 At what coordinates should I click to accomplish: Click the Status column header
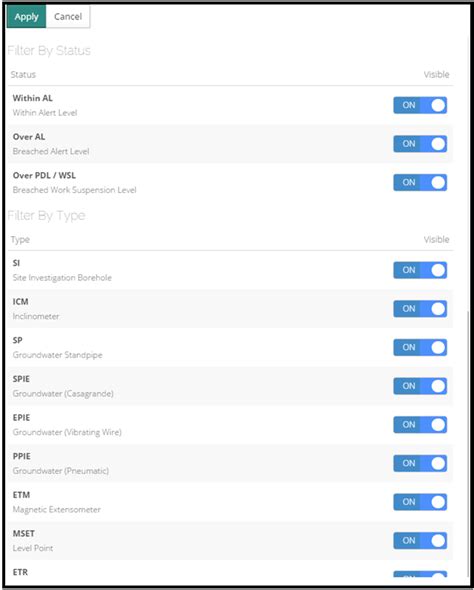[x=23, y=75]
